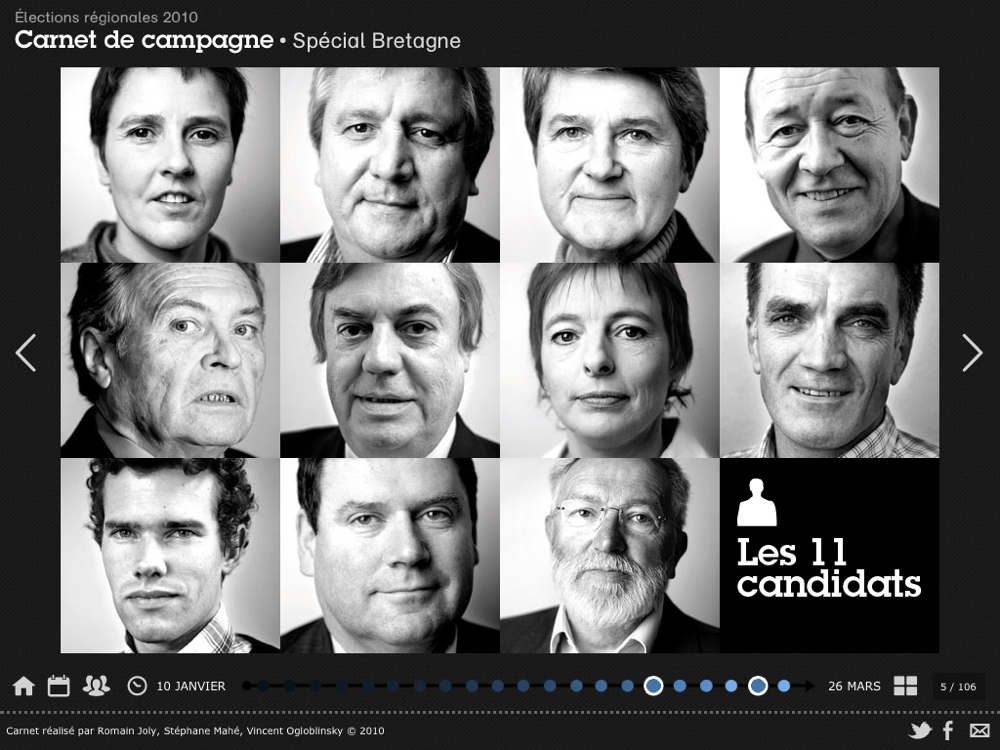Image resolution: width=1000 pixels, height=750 pixels.
Task: Share on Facebook icon
Action: (x=948, y=731)
